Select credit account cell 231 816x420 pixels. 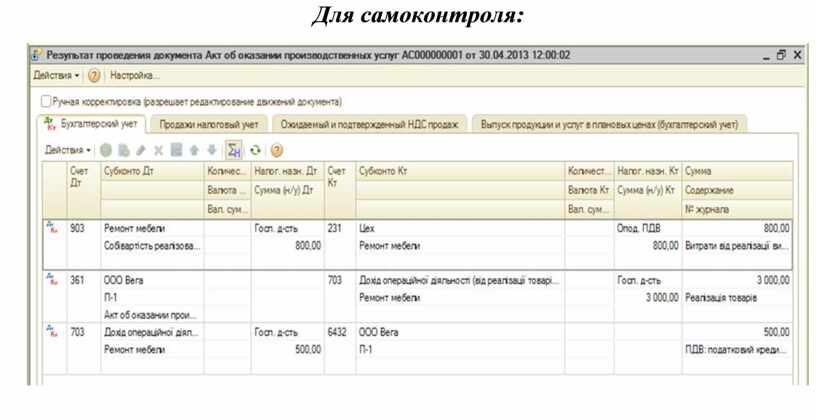tap(340, 228)
